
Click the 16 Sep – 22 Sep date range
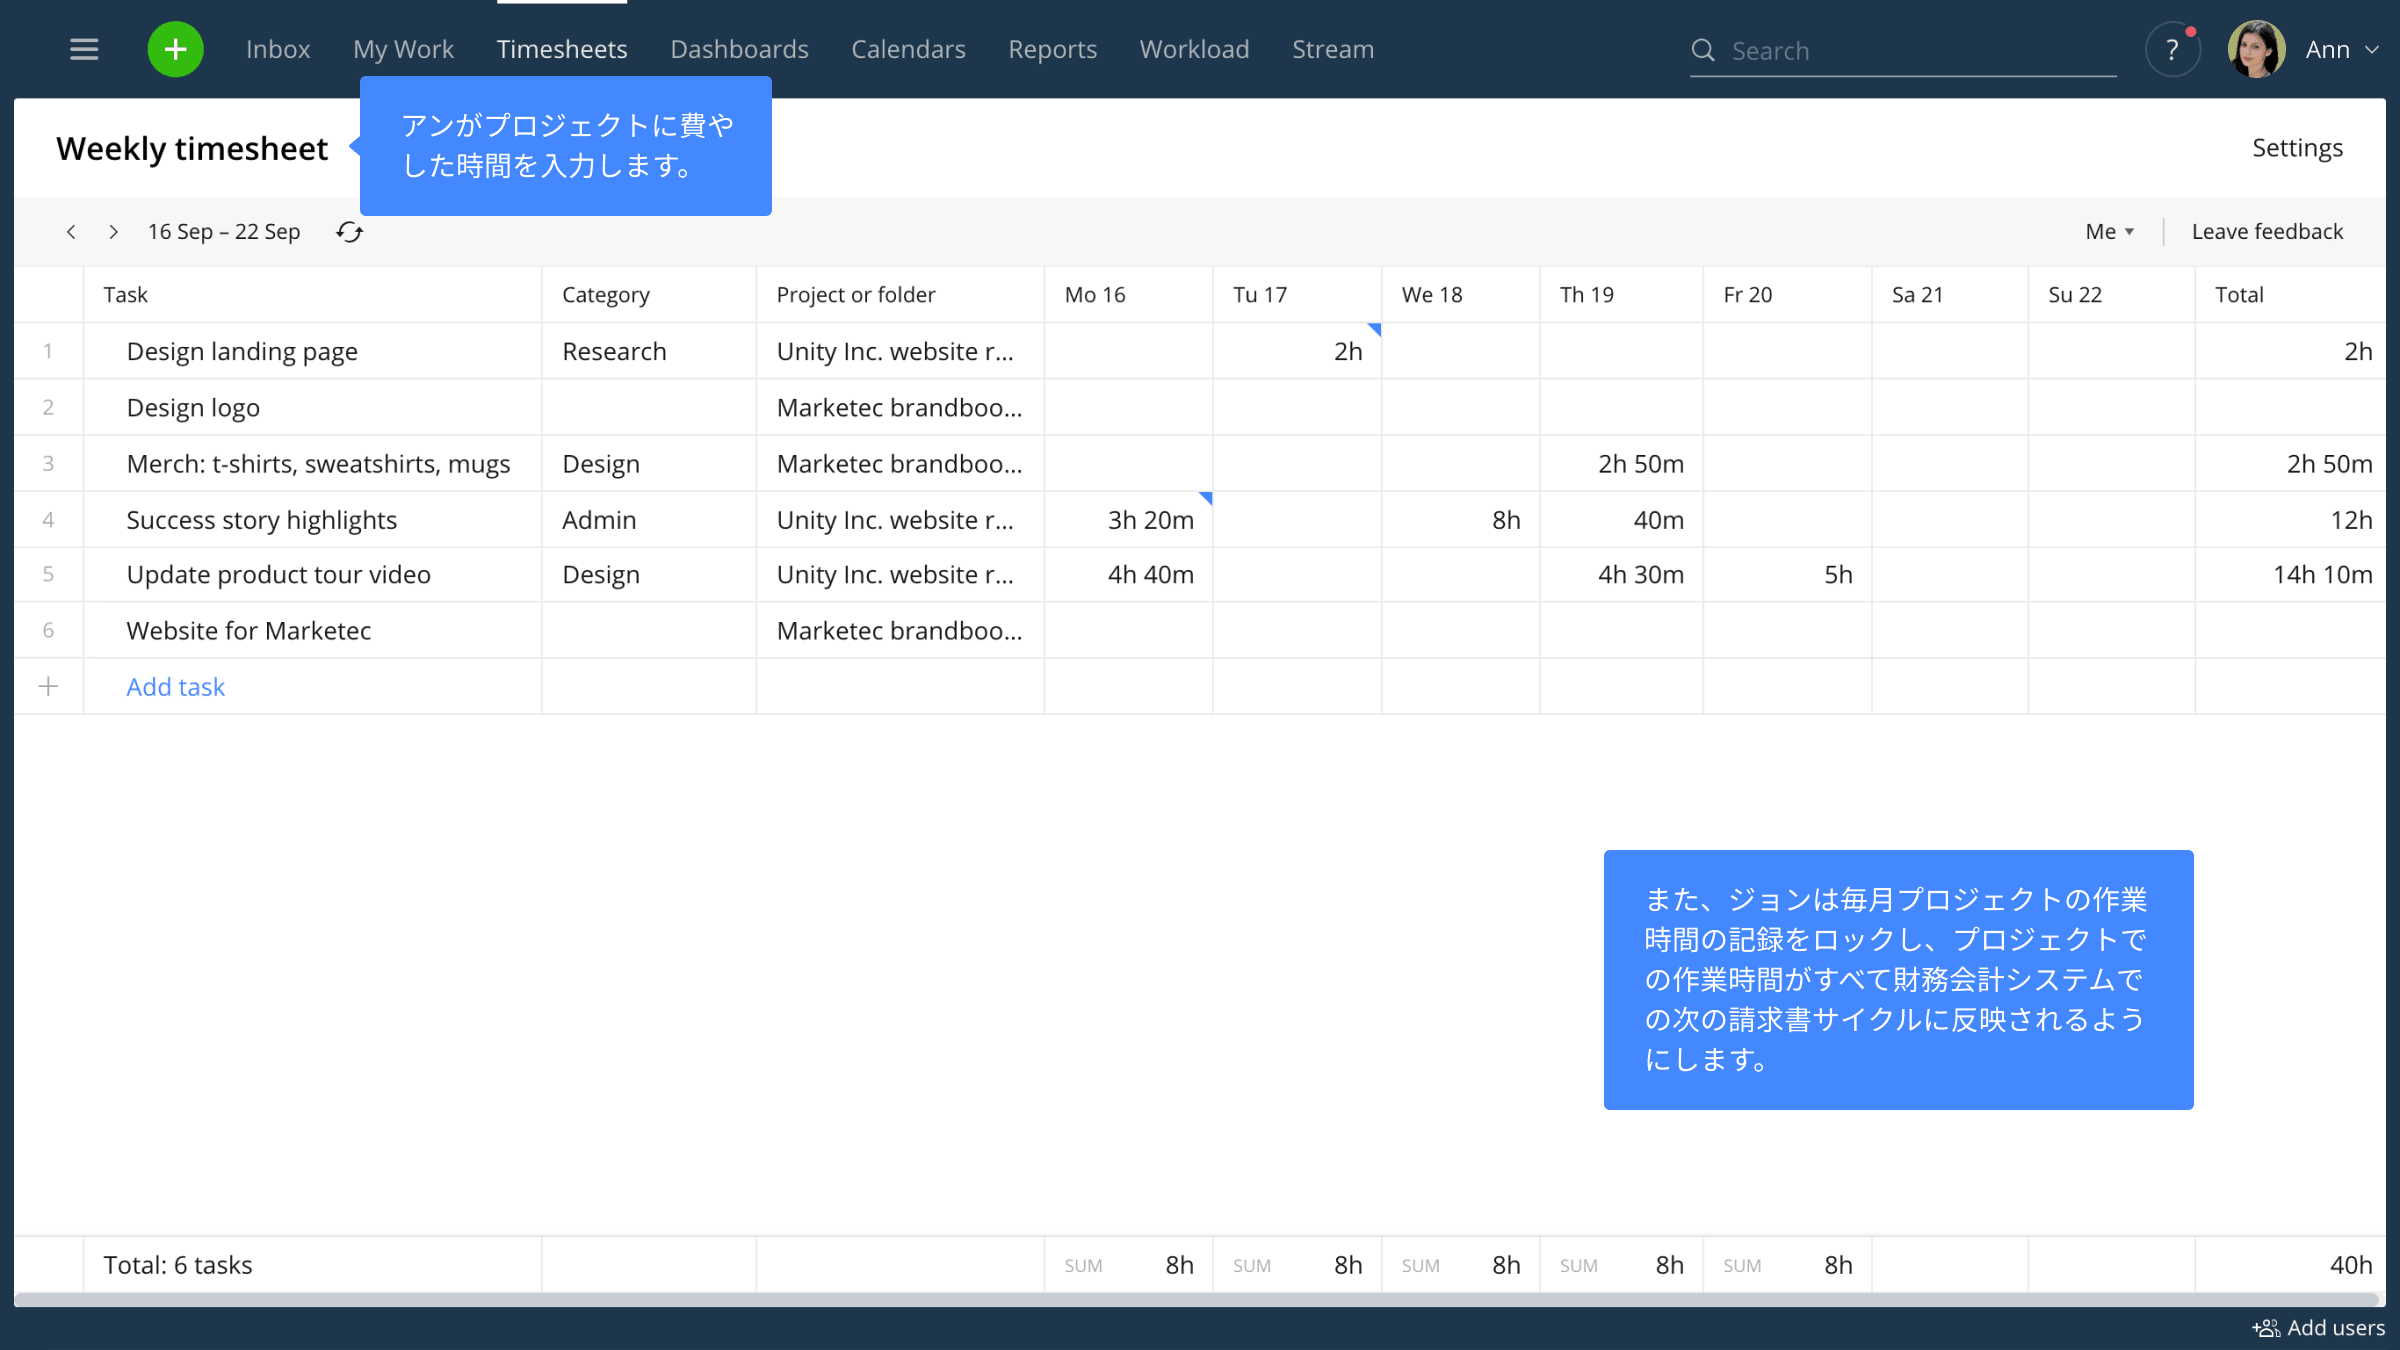224,232
